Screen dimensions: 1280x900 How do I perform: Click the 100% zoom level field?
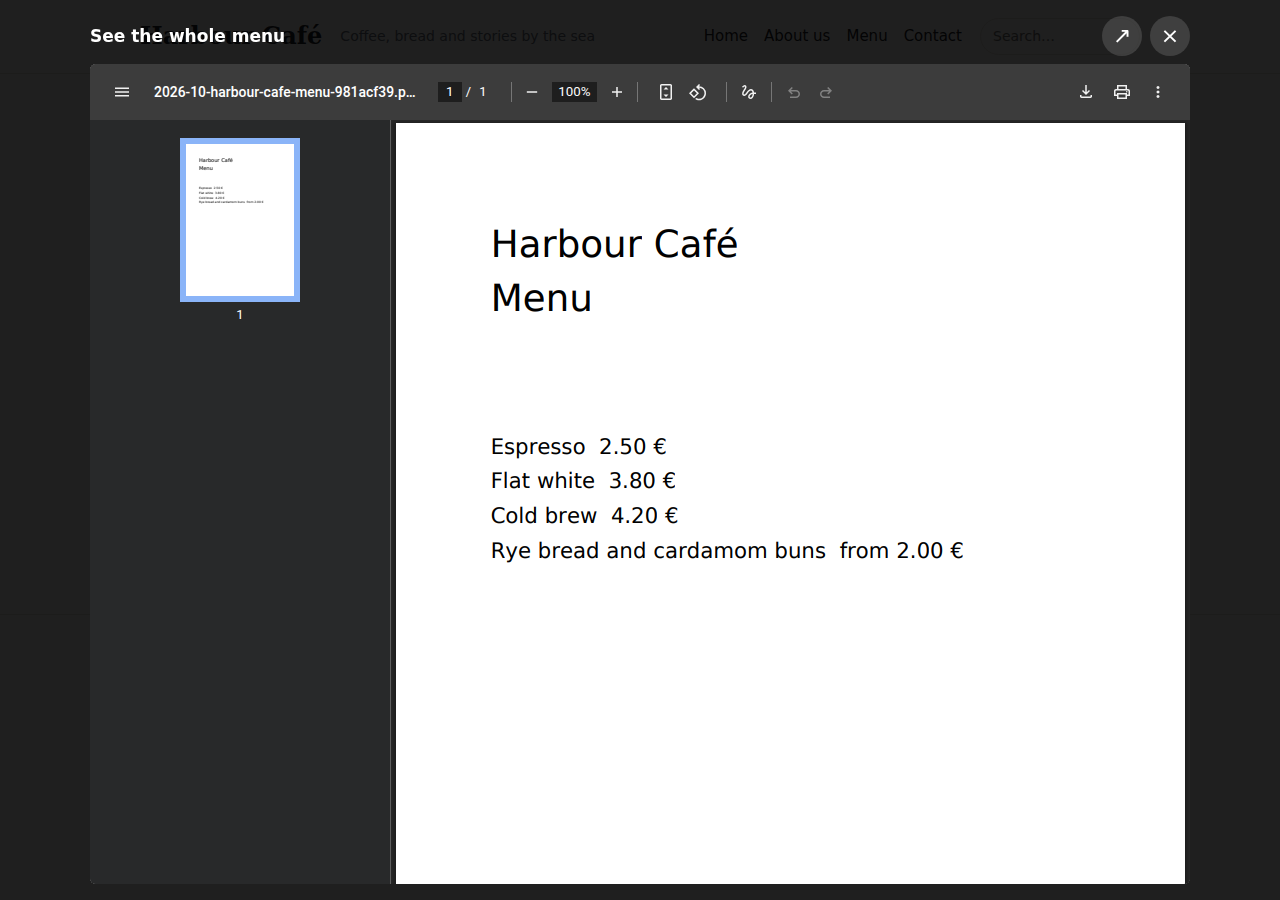(574, 92)
